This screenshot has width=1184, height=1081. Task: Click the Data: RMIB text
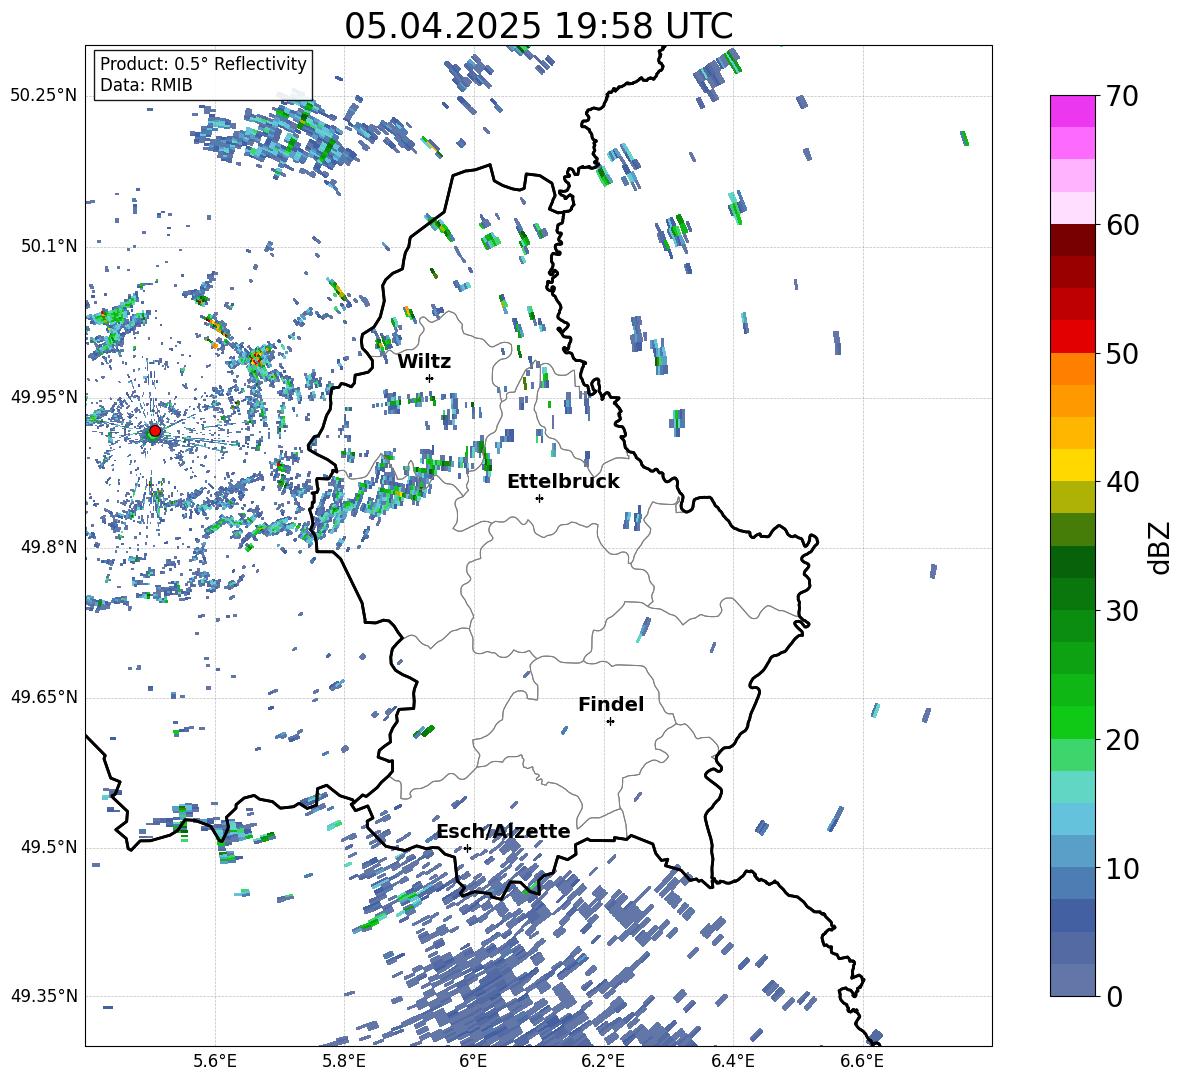coord(146,85)
